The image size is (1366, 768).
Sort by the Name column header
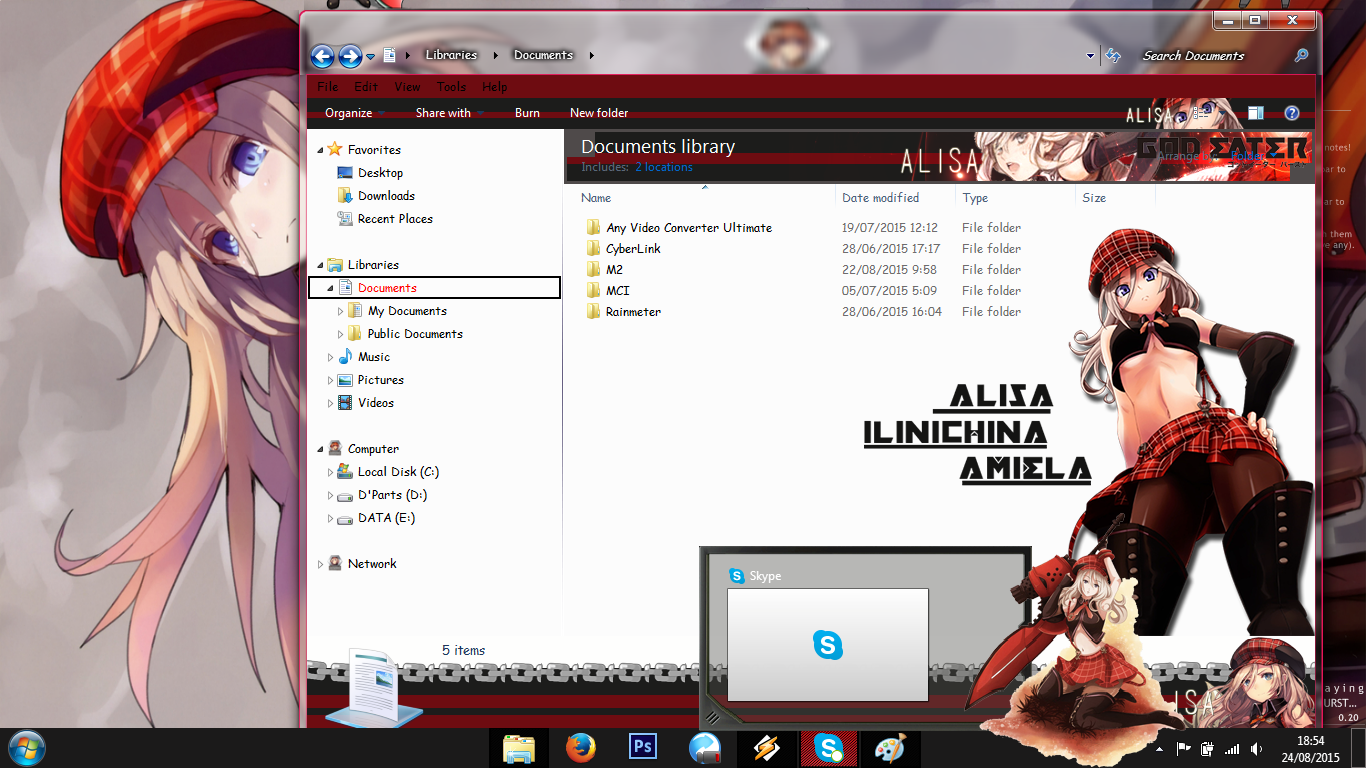[595, 198]
